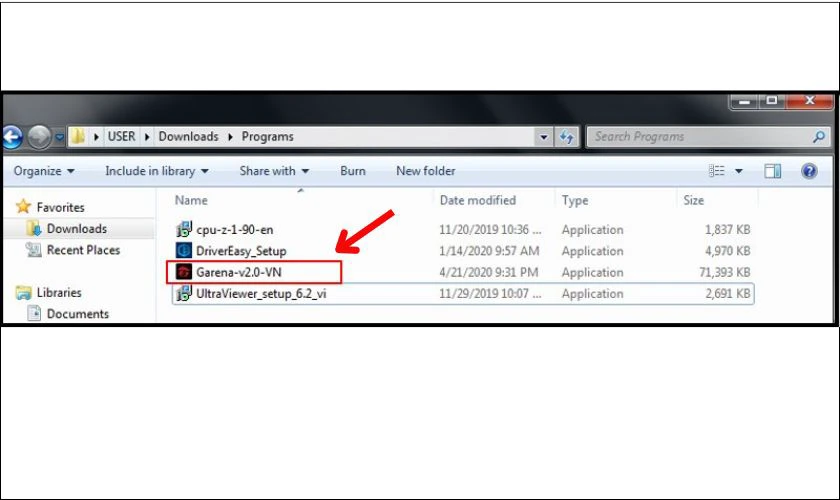This screenshot has width=840, height=500.
Task: Select USER in the address path
Action: point(122,137)
